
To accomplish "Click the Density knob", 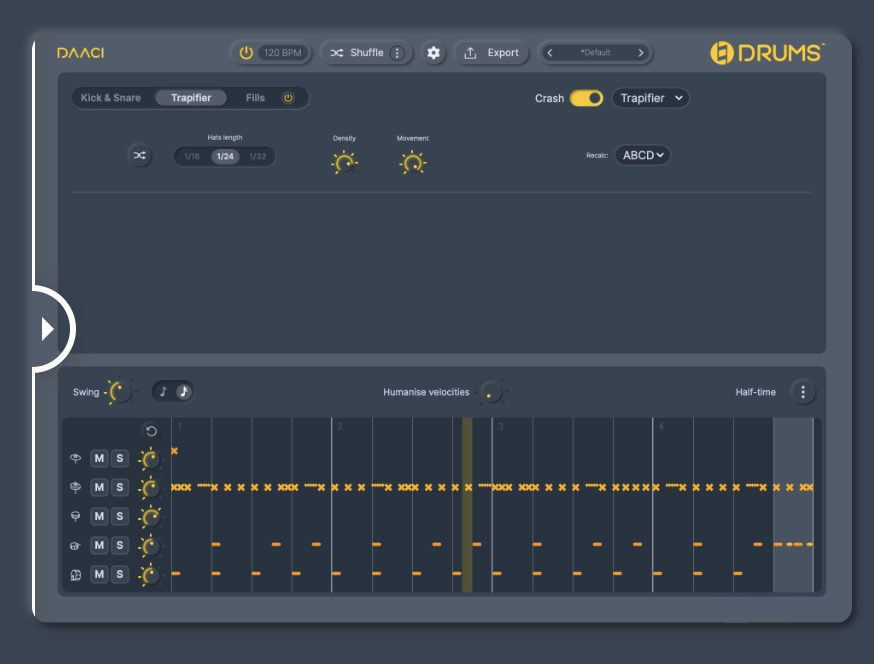I will tap(344, 162).
